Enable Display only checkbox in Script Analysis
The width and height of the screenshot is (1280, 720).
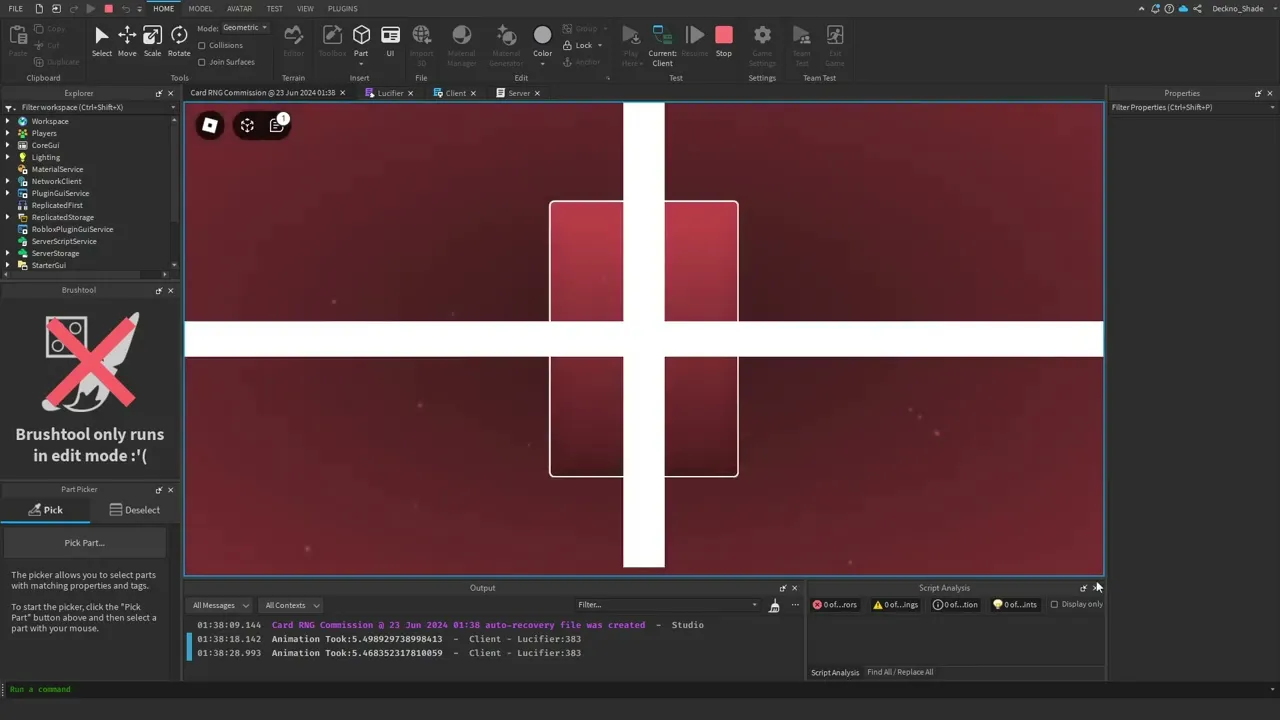point(1054,604)
